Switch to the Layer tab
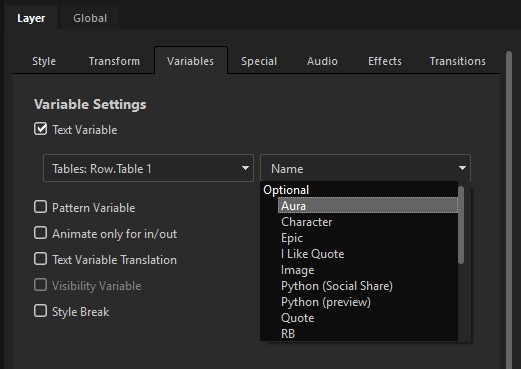This screenshot has height=369, width=521. click(x=31, y=18)
